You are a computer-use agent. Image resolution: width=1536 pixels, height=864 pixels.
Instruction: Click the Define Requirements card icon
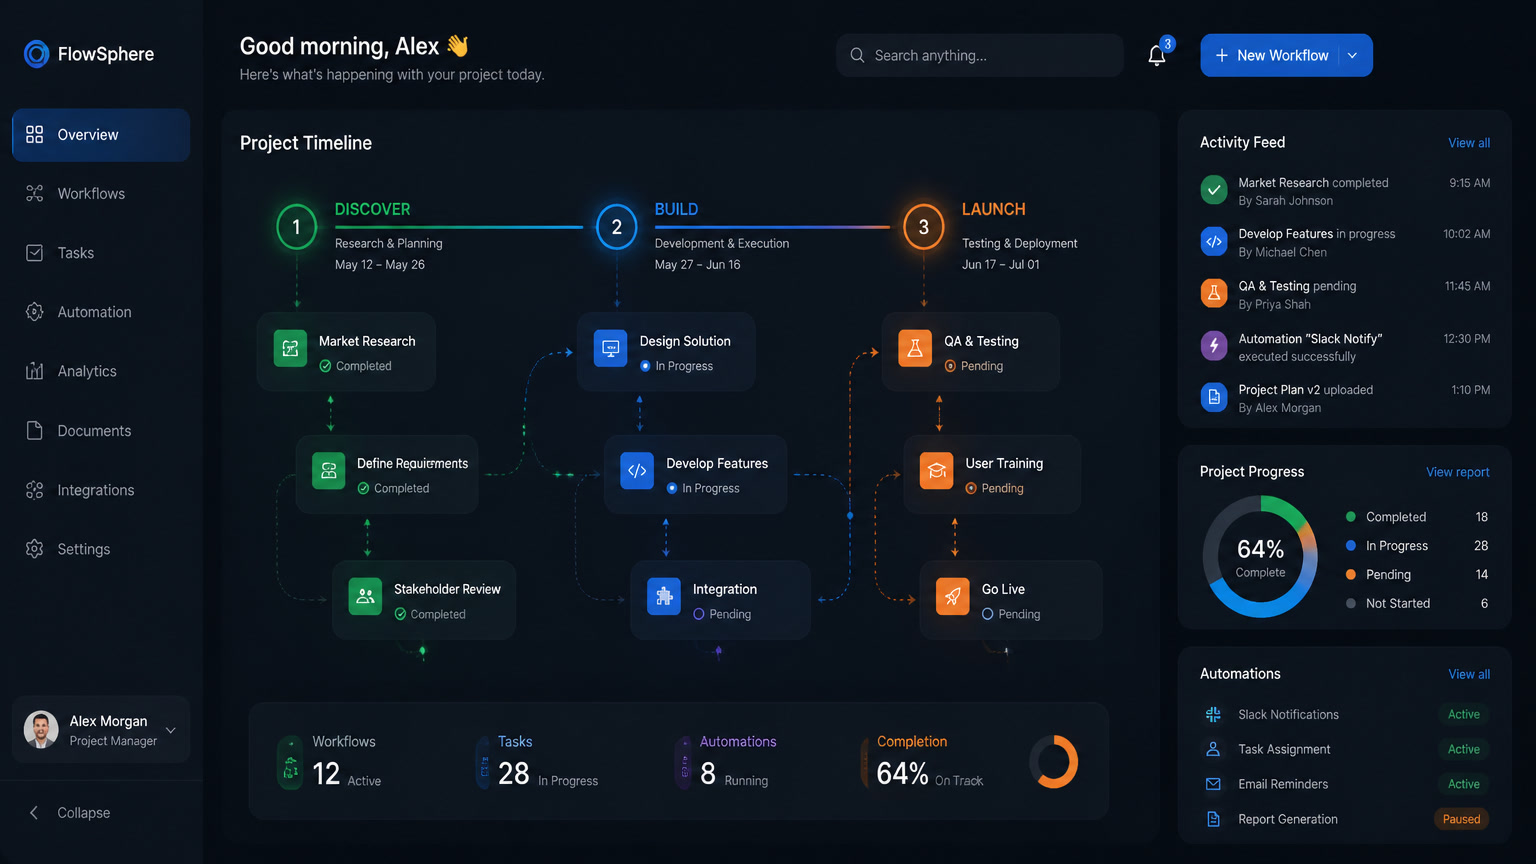tap(328, 471)
